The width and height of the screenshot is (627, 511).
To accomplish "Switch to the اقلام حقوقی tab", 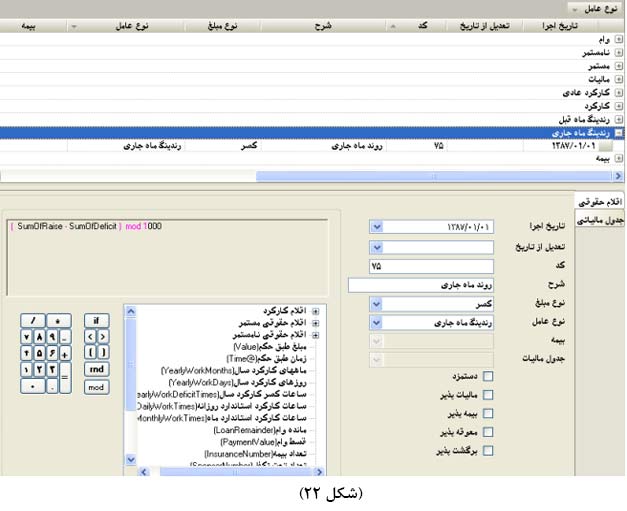I will [599, 202].
